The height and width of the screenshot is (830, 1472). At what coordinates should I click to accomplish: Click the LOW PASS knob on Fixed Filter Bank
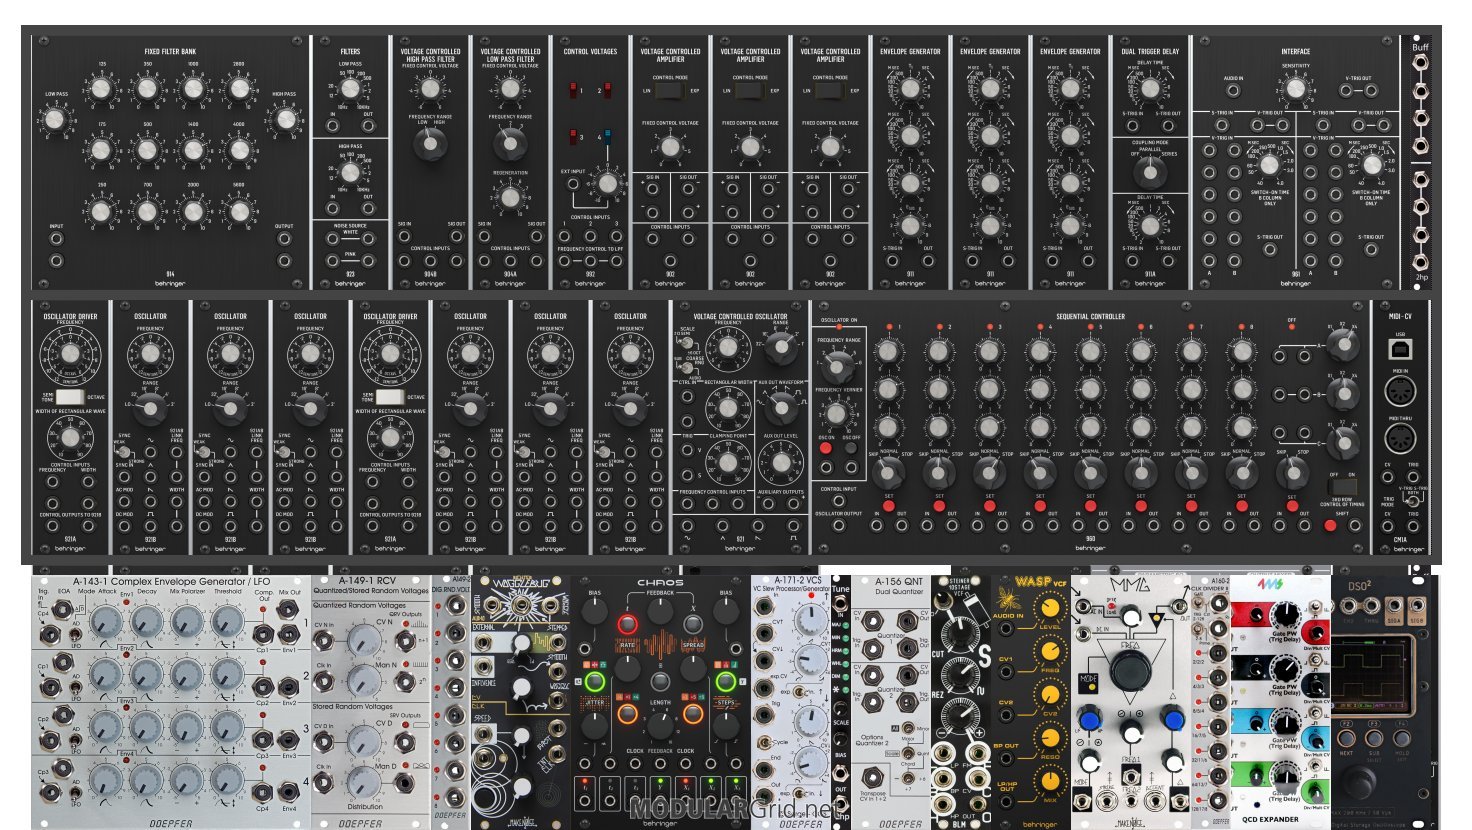tap(55, 120)
